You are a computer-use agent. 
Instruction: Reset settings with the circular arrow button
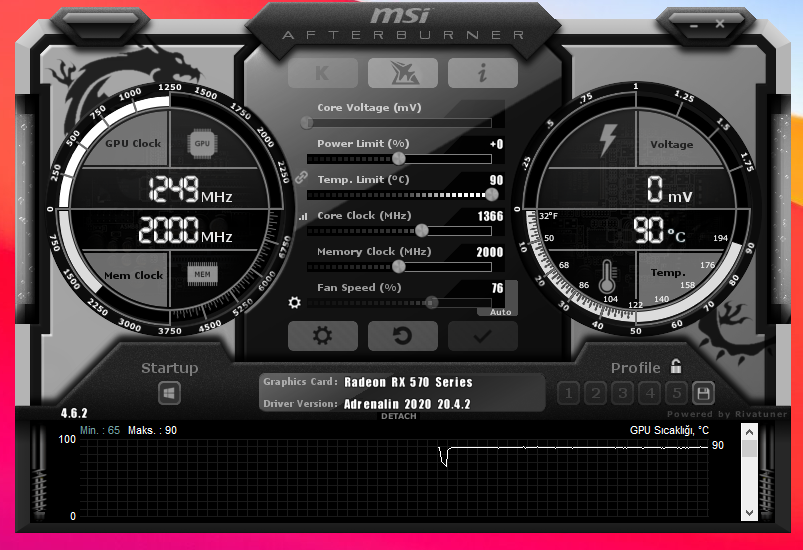[403, 336]
